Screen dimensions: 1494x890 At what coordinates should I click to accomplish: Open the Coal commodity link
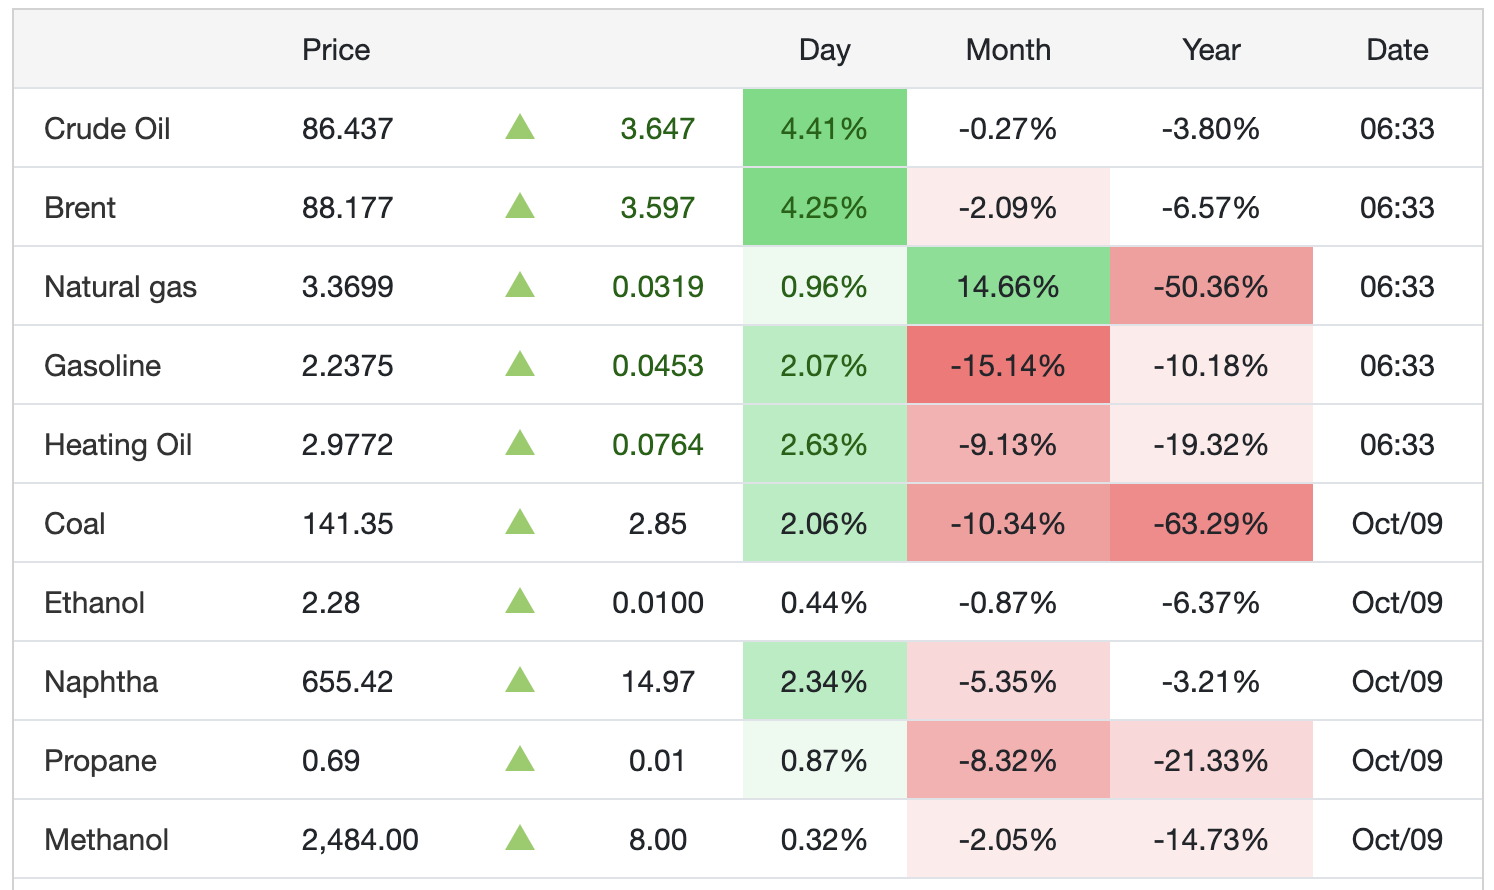pyautogui.click(x=75, y=524)
